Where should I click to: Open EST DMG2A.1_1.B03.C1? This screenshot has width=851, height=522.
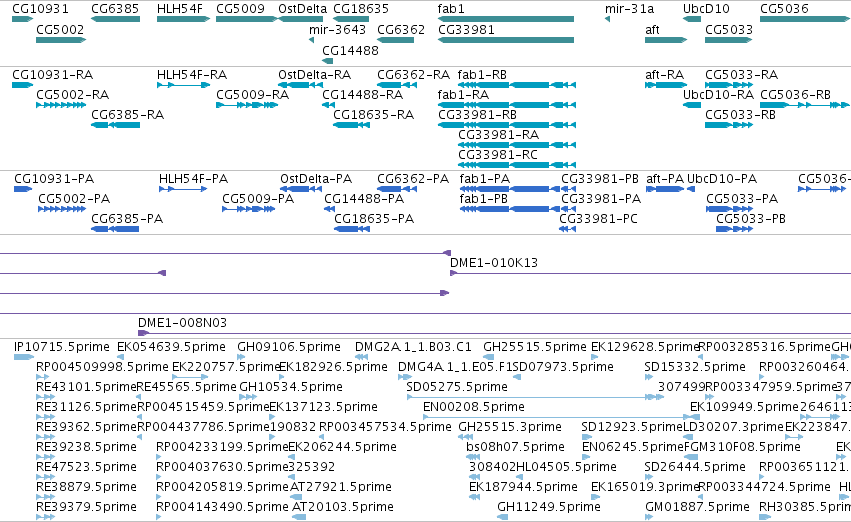(x=413, y=347)
